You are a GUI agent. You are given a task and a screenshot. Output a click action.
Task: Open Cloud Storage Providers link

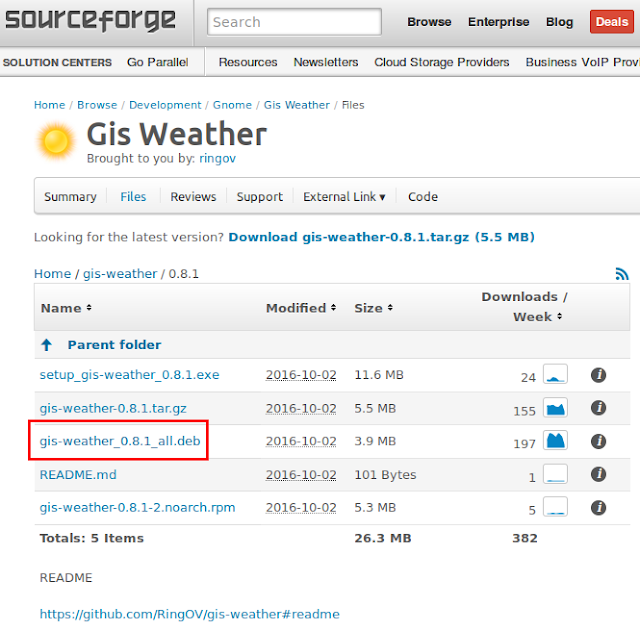coord(442,62)
